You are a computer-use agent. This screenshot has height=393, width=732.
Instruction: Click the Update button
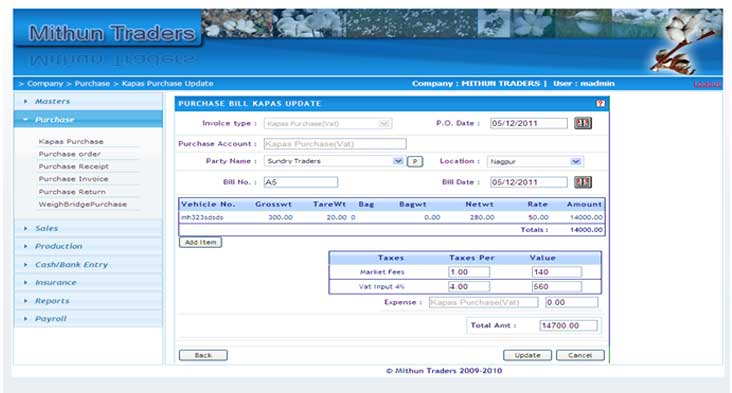(x=528, y=355)
